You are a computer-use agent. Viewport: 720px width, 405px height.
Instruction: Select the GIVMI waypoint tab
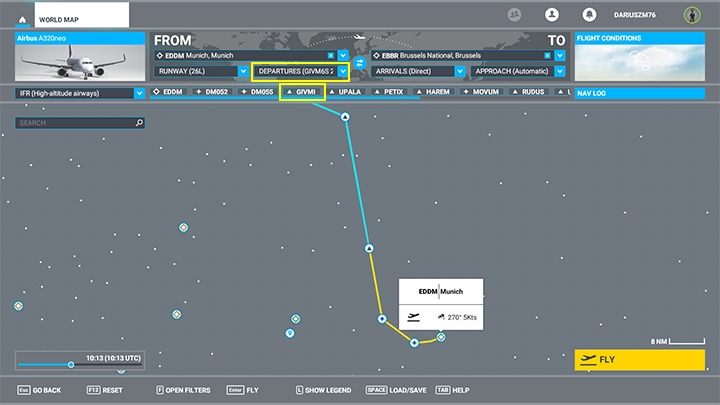(x=300, y=92)
